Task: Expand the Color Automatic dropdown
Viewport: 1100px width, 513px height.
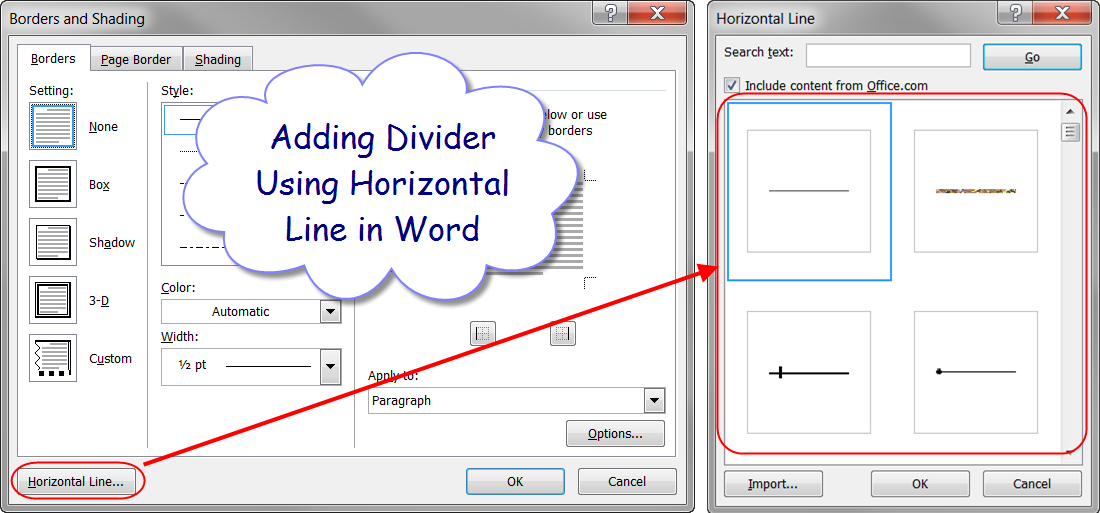Action: click(330, 312)
